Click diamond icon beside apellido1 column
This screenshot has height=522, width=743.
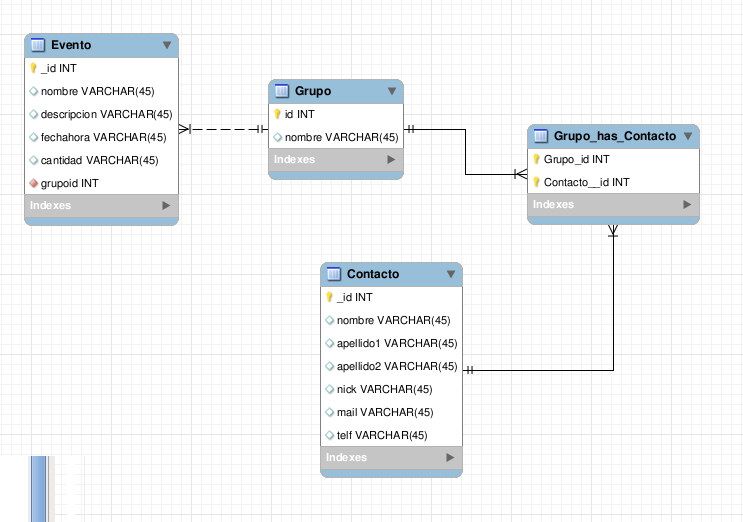[330, 343]
